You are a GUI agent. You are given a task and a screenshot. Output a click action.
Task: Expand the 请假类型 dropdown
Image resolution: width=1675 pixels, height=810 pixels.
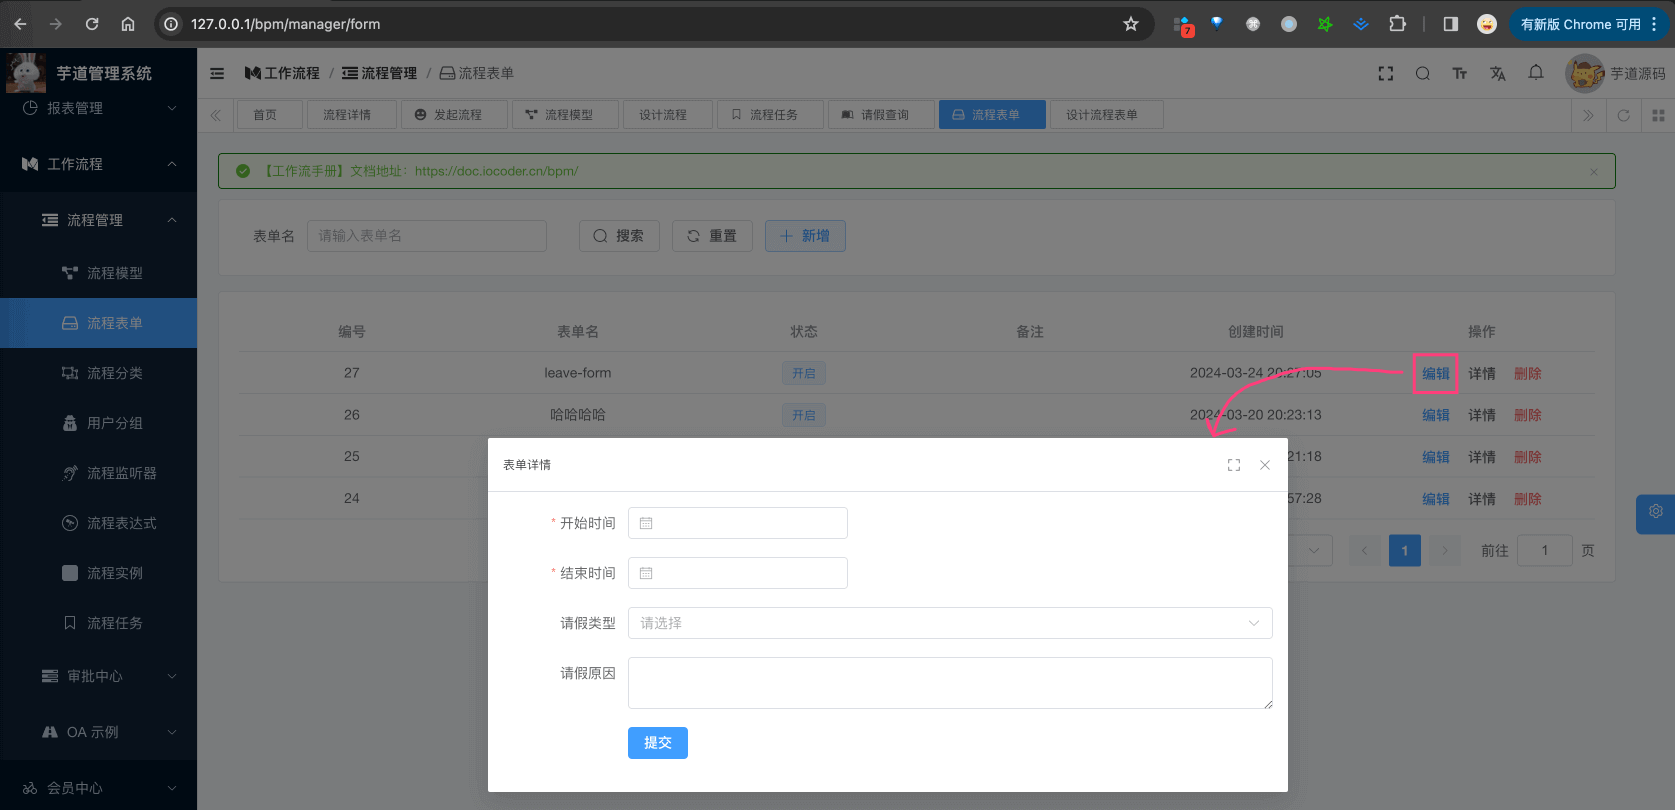(950, 623)
